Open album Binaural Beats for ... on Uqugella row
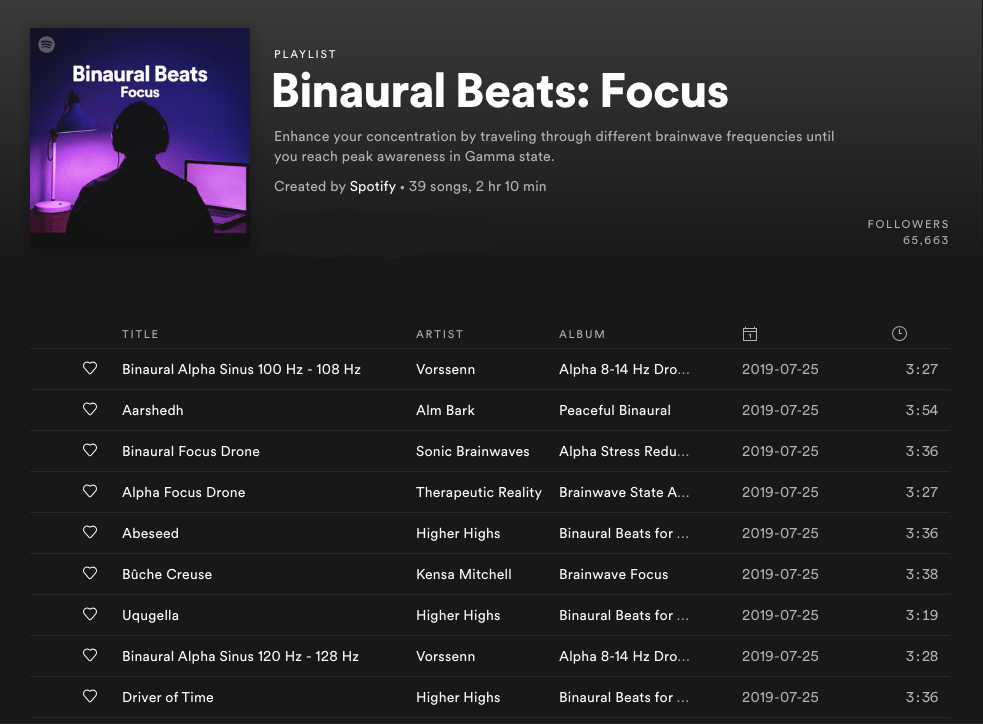 click(624, 616)
